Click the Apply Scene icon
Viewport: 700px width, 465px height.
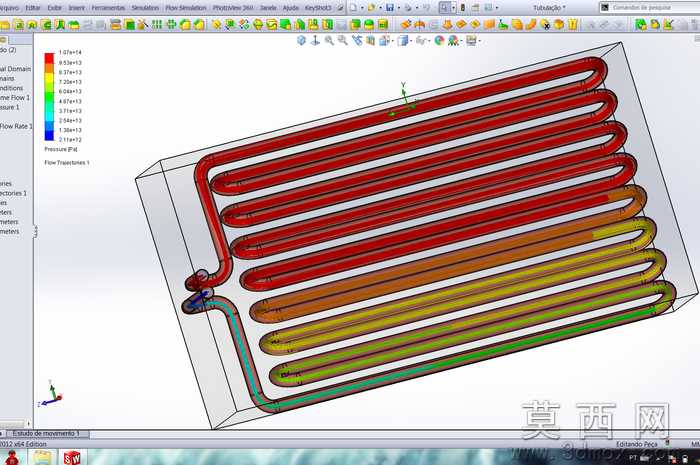453,41
